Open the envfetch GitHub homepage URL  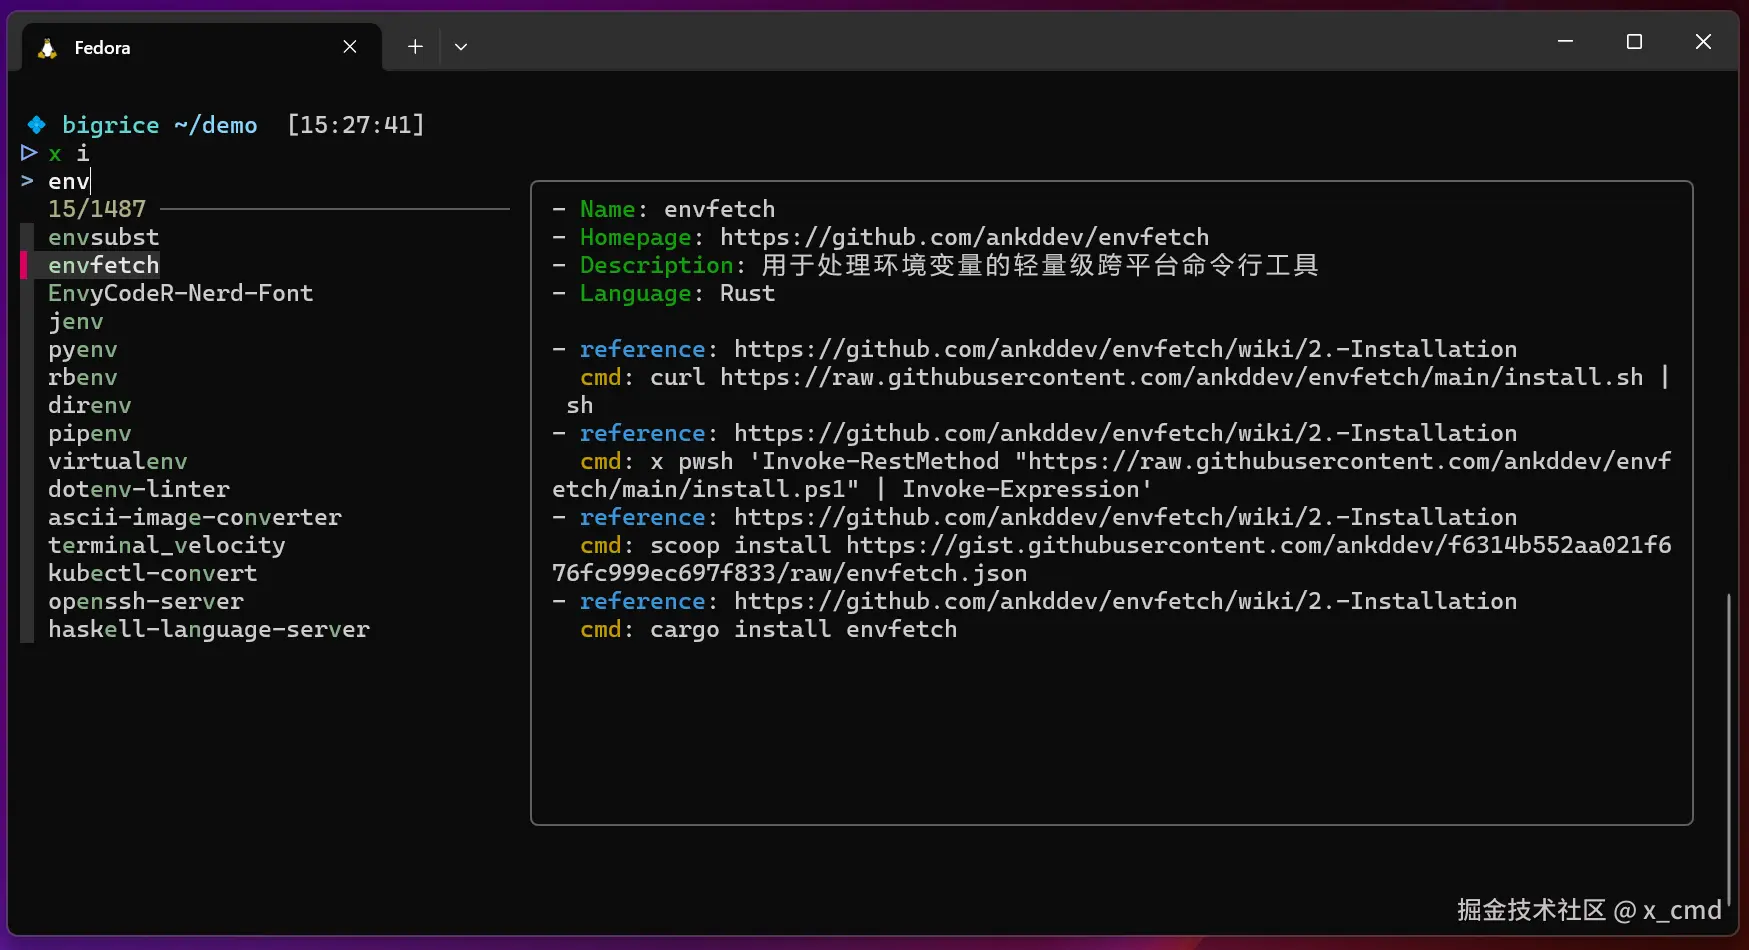click(965, 237)
